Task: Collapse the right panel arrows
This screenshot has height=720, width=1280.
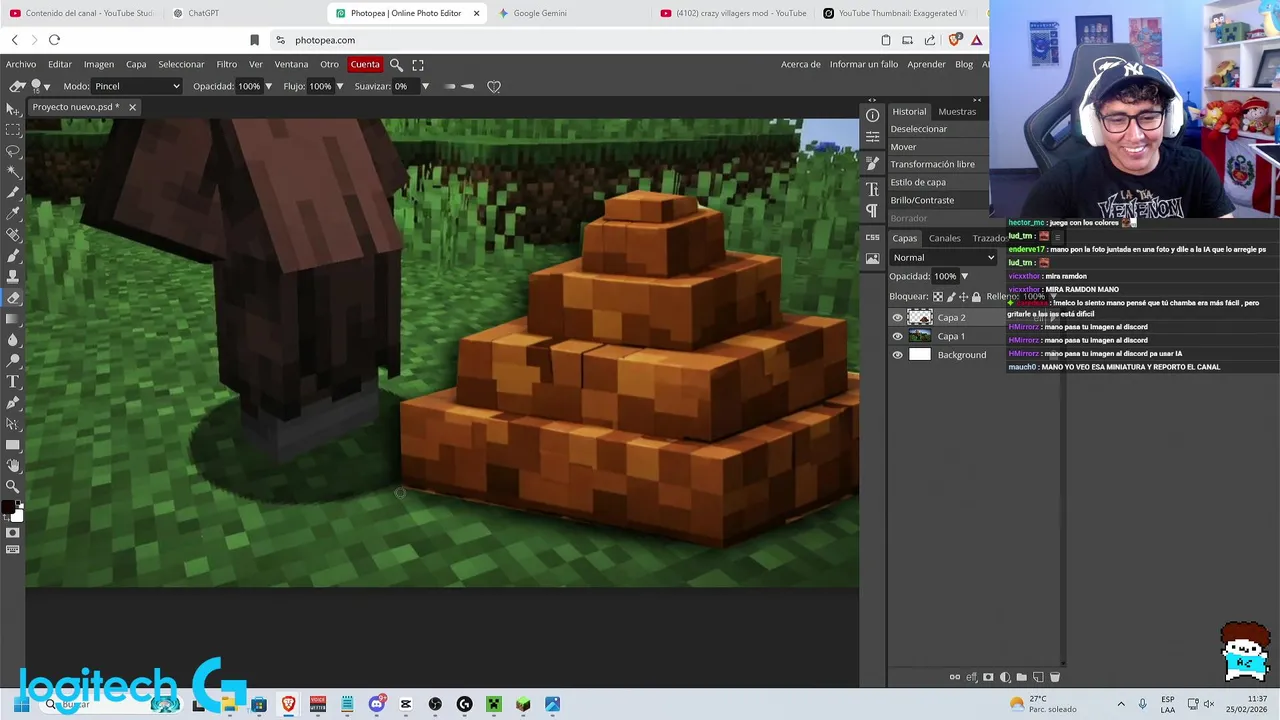Action: [x=977, y=100]
